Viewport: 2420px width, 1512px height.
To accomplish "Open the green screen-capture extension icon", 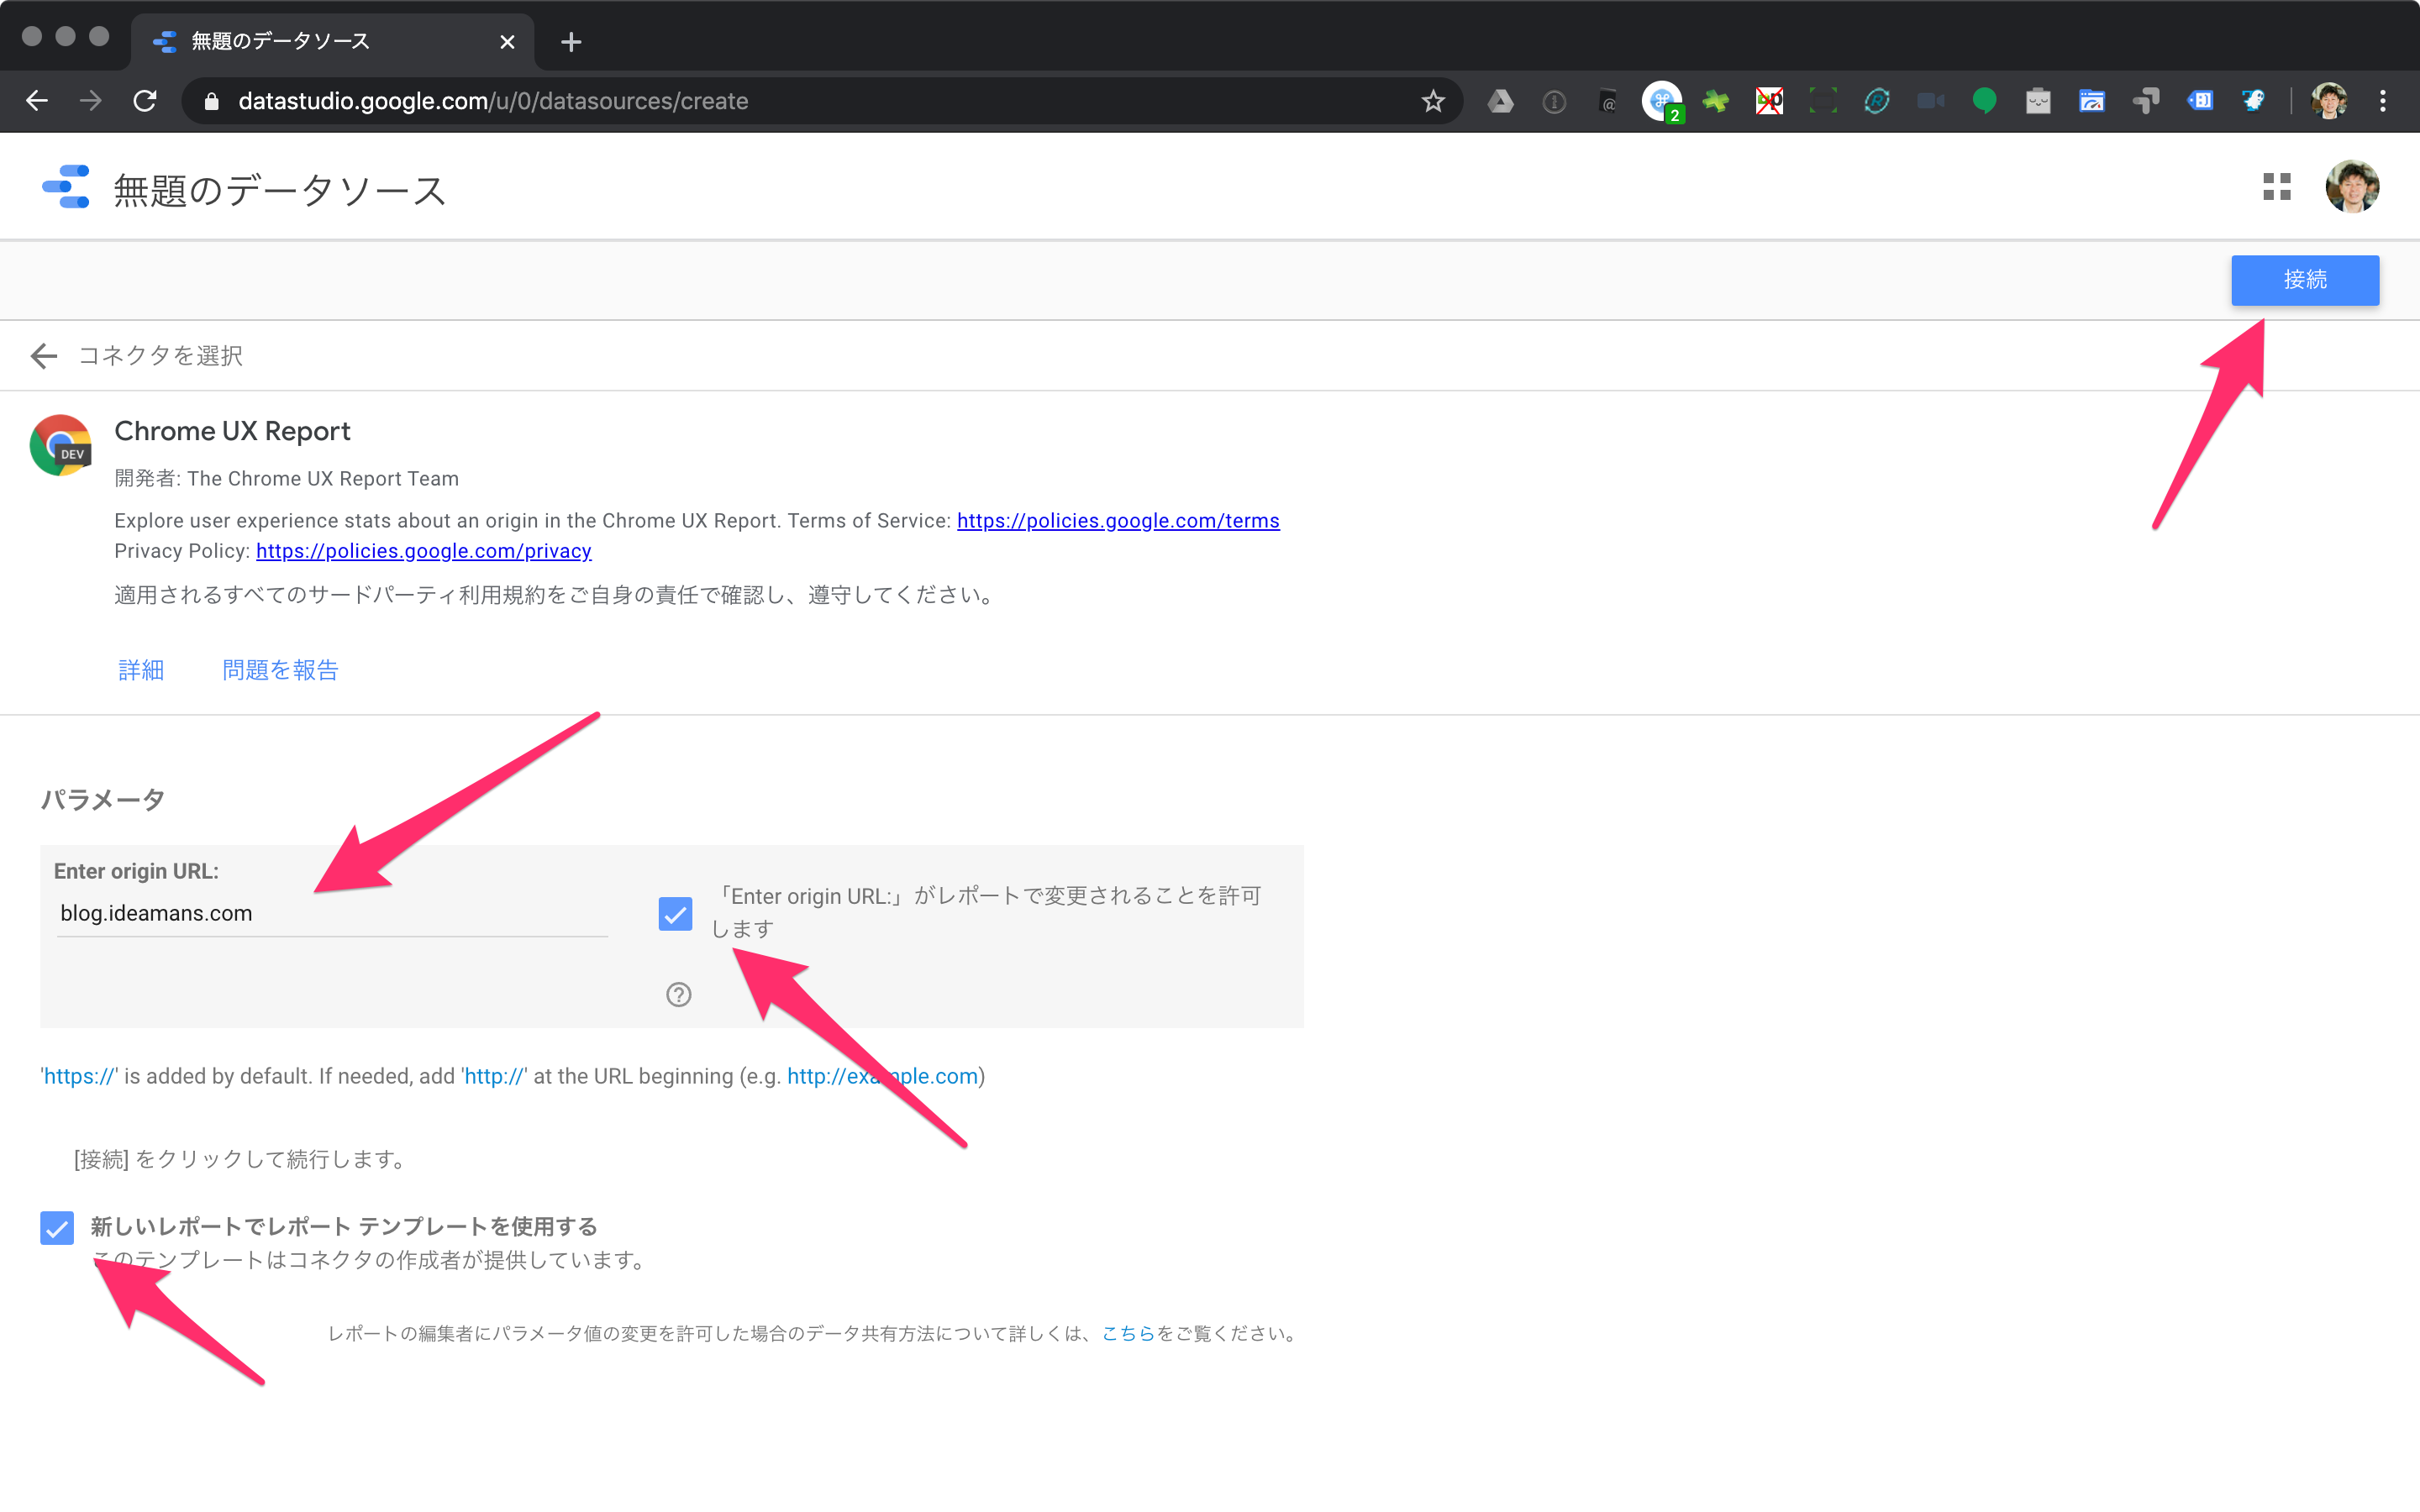I will click(1823, 101).
